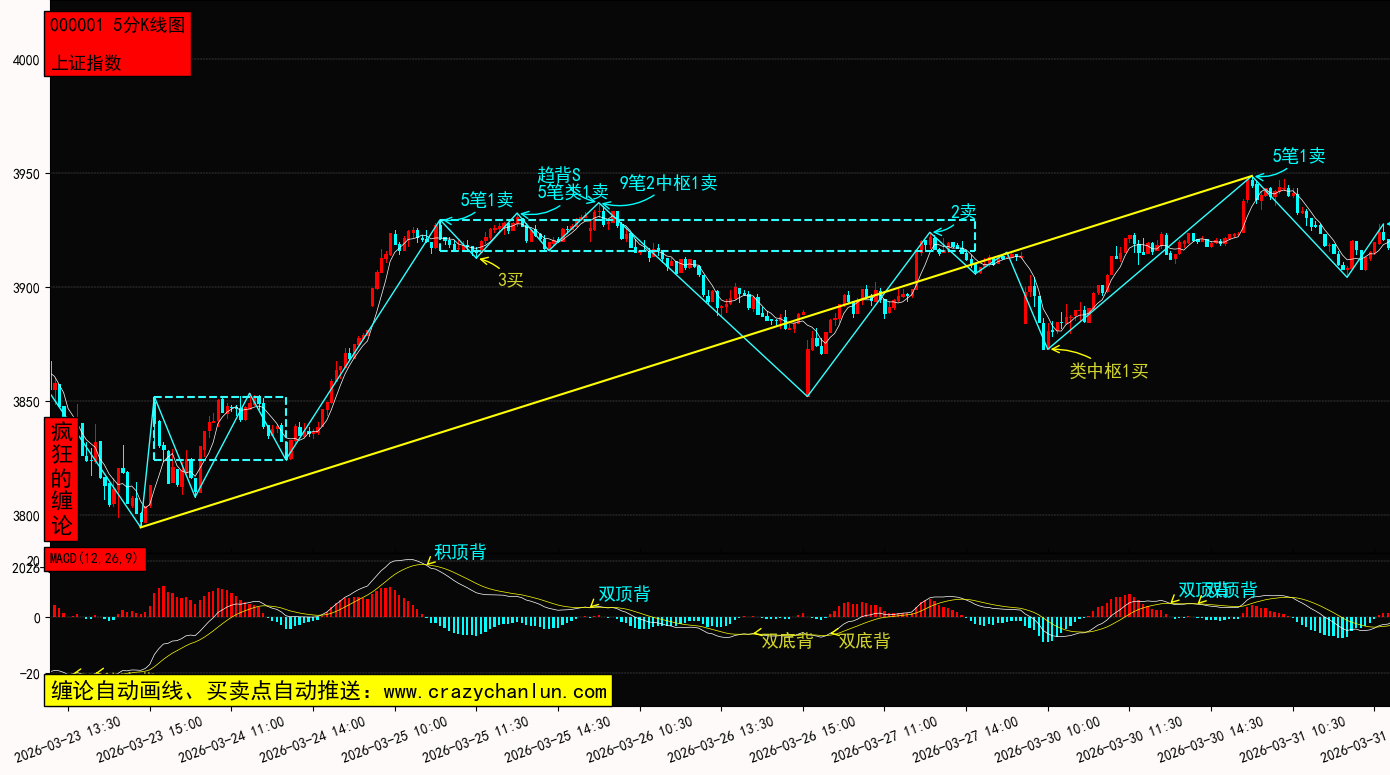Image resolution: width=1390 pixels, height=775 pixels.
Task: Click the 5笔1卖 label at the highest peak
Action: click(x=1298, y=156)
